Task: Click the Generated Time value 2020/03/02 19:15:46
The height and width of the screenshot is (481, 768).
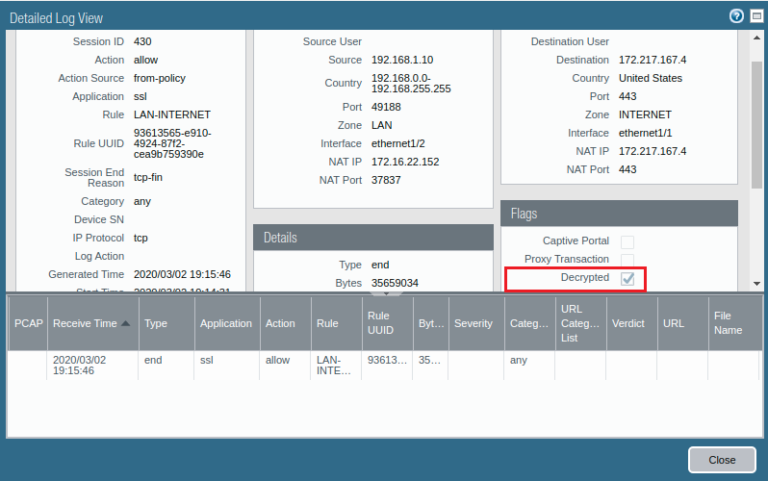Action: pyautogui.click(x=182, y=274)
